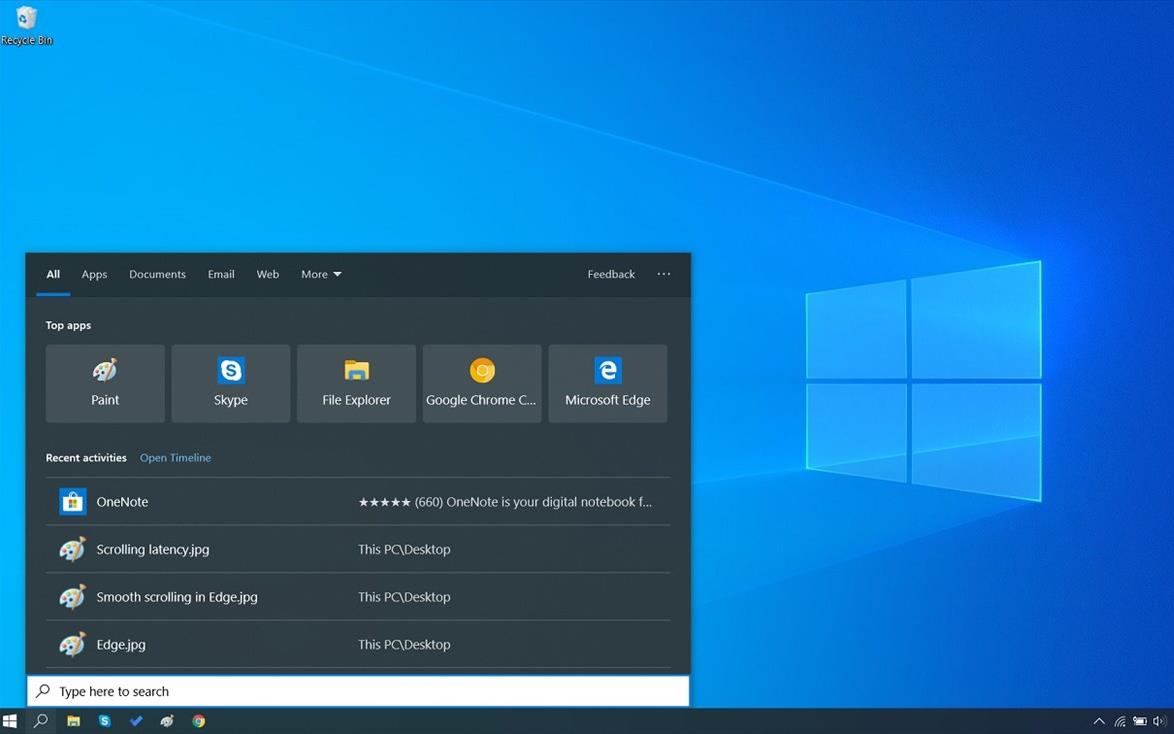Launch Skype from the Top apps tiles

click(x=231, y=383)
